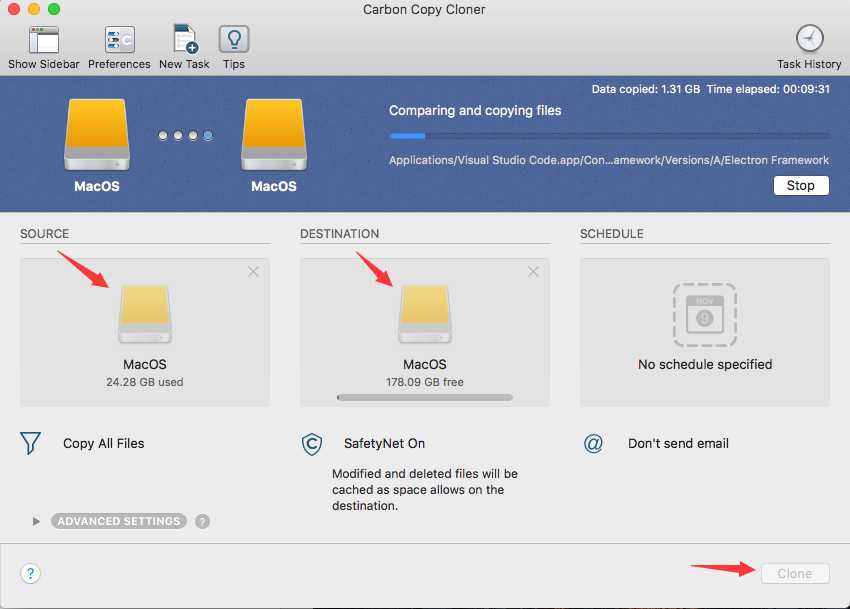
Task: Select the SOURCE MacOS disk icon
Action: [145, 315]
